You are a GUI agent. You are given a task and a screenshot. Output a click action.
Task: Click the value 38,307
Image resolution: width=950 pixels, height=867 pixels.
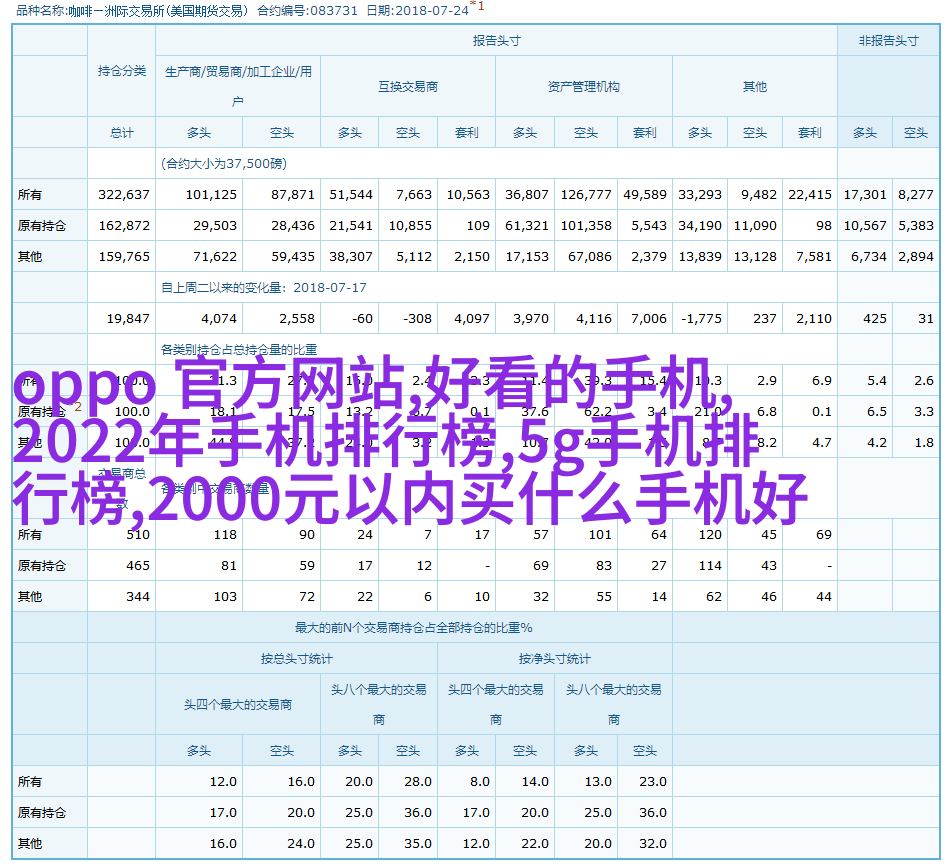(x=351, y=256)
